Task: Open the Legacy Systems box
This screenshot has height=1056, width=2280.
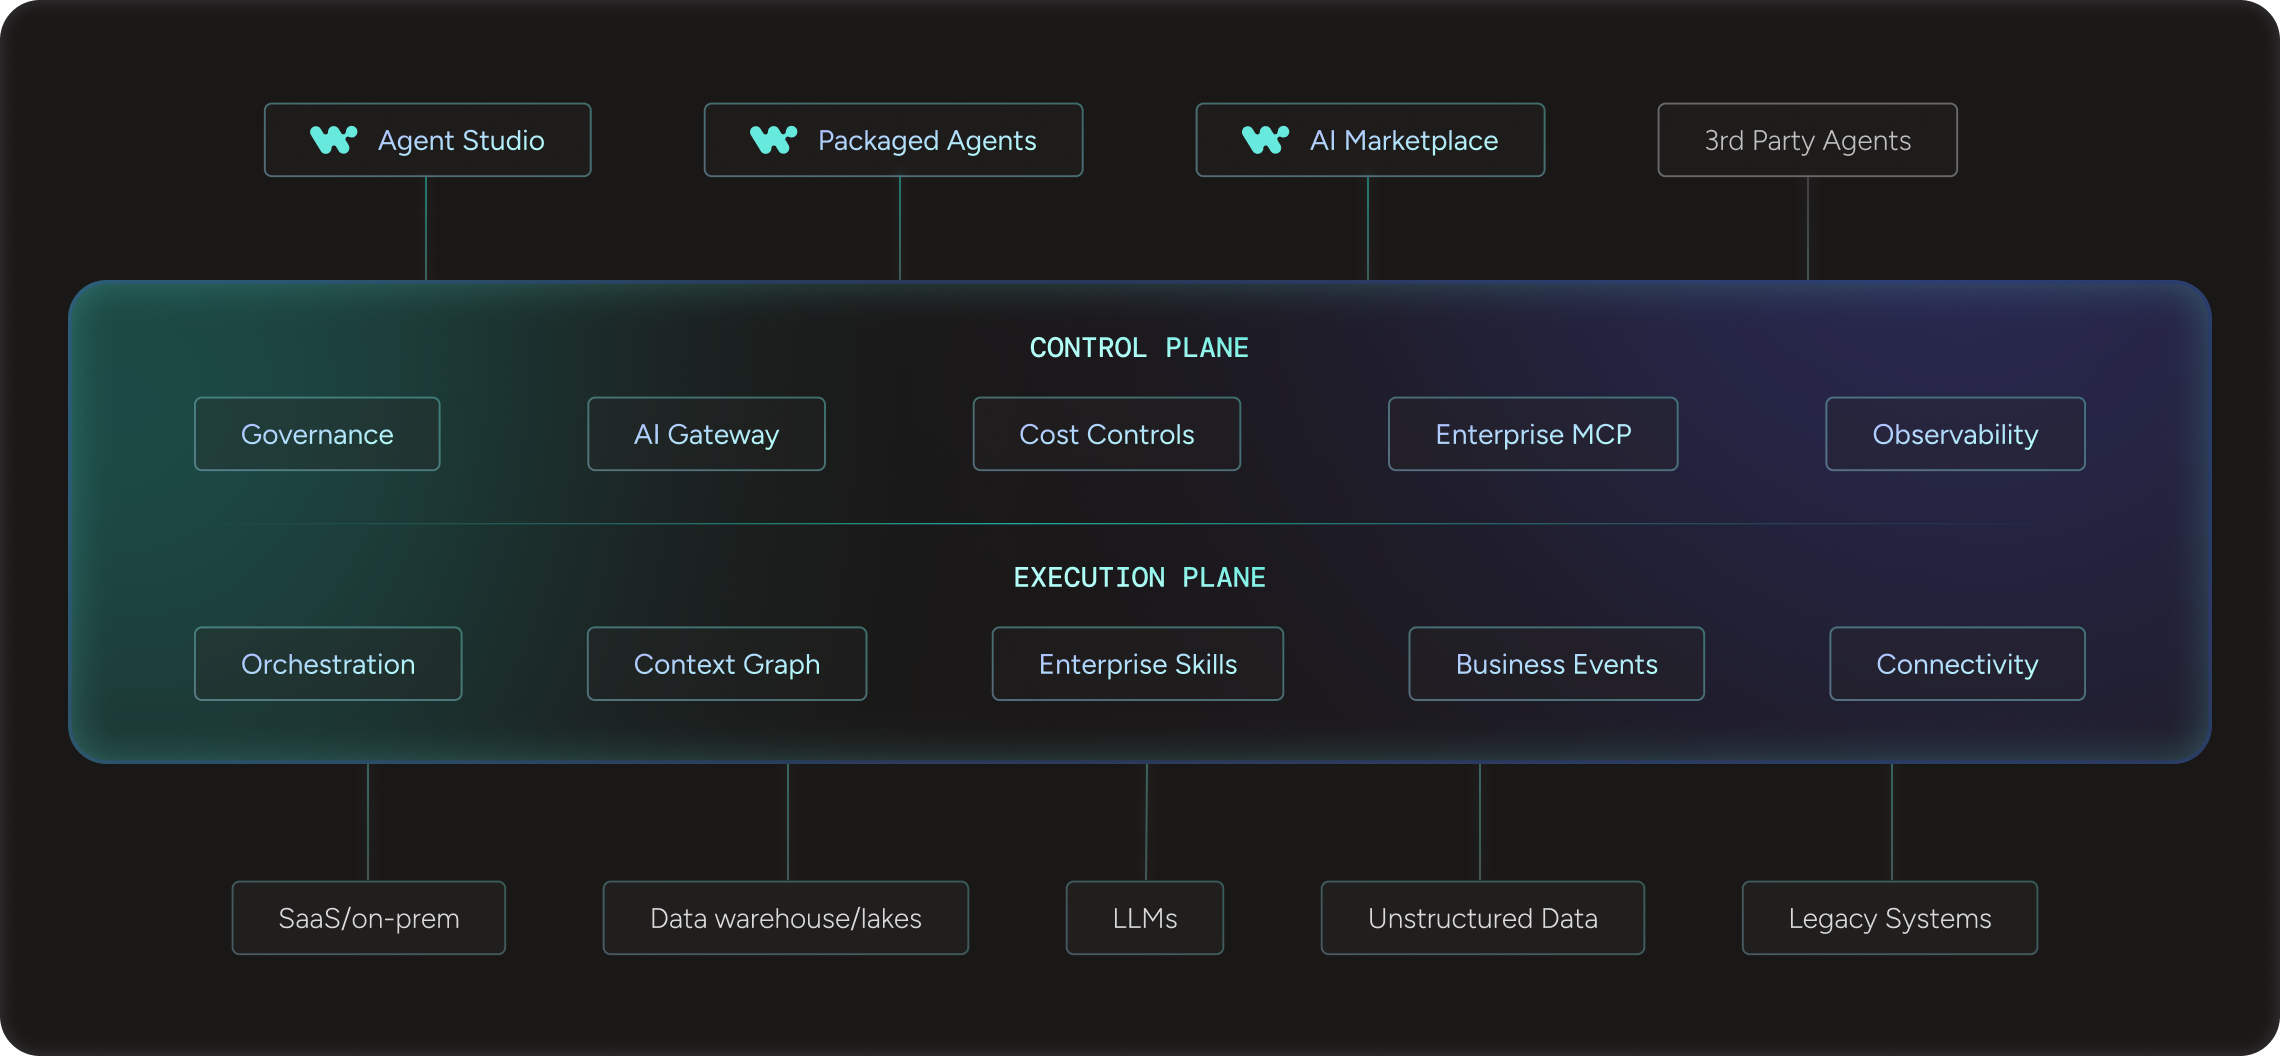Action: 1890,918
